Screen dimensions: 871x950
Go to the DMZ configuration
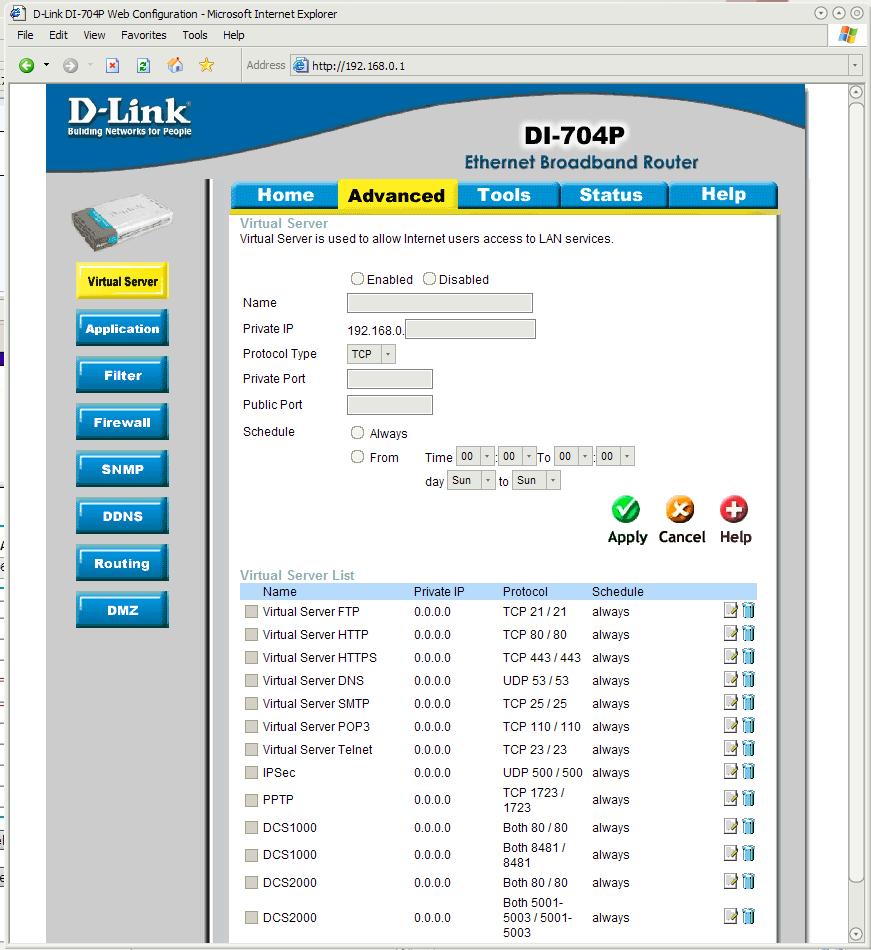(x=121, y=609)
